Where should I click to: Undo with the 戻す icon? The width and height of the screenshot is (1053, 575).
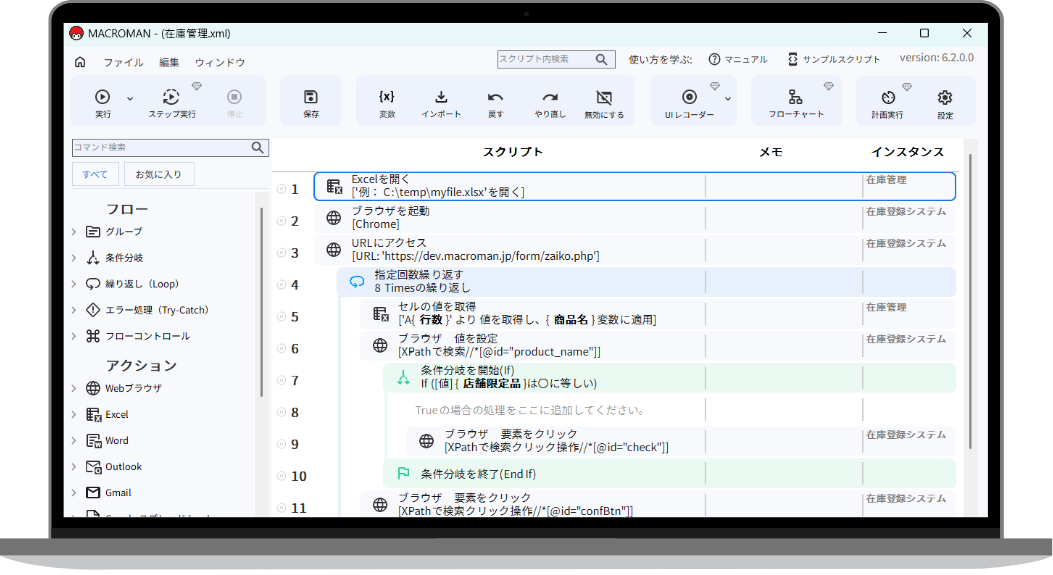click(x=496, y=103)
